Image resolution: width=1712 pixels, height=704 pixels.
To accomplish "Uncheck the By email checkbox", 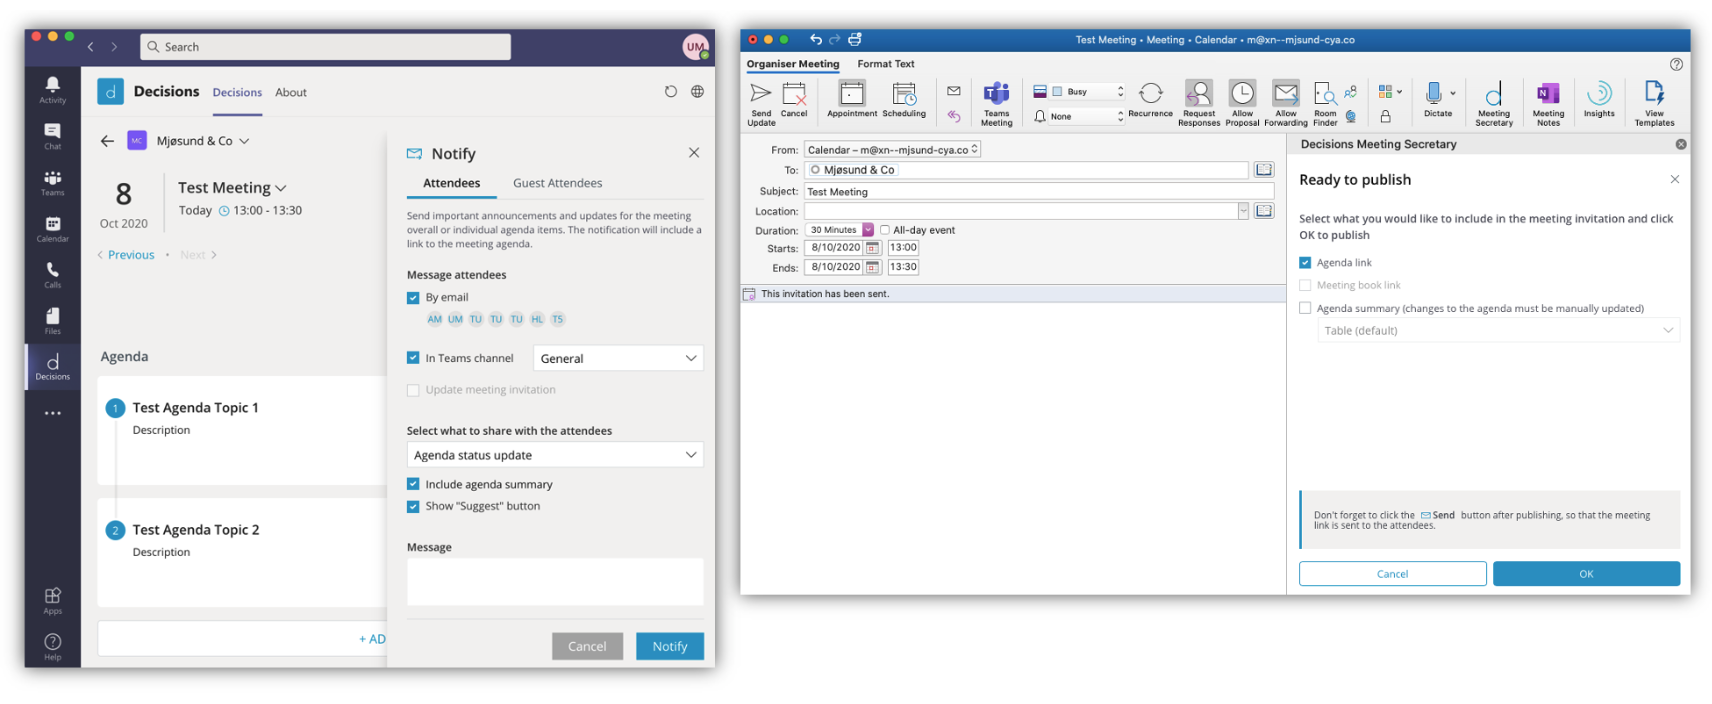I will [x=413, y=298].
